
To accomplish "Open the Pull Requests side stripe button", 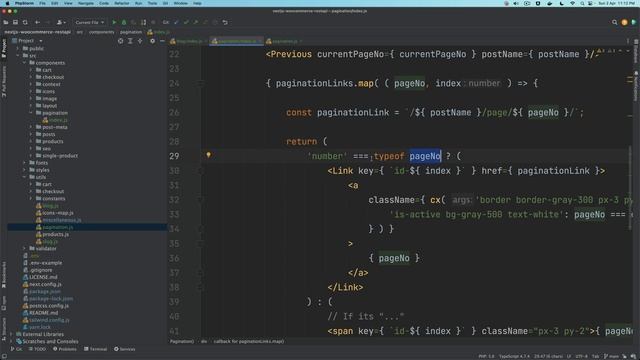I will pos(4,82).
